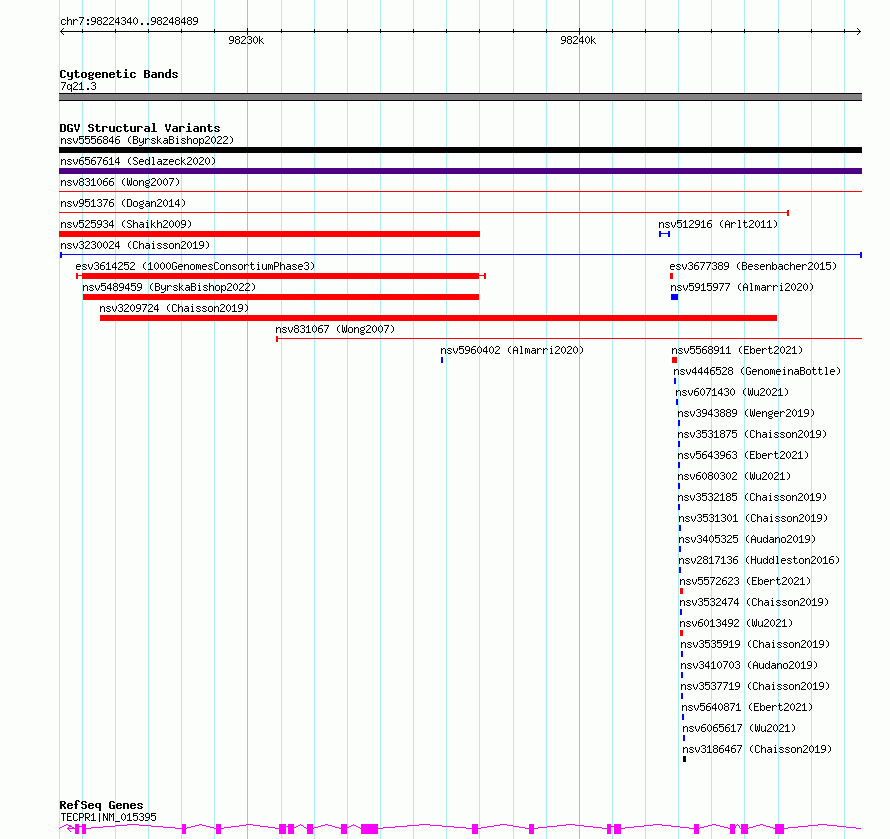Click nsv6071430 (Wu2021) label
Viewport: 890px width, 839px height.
(732, 392)
